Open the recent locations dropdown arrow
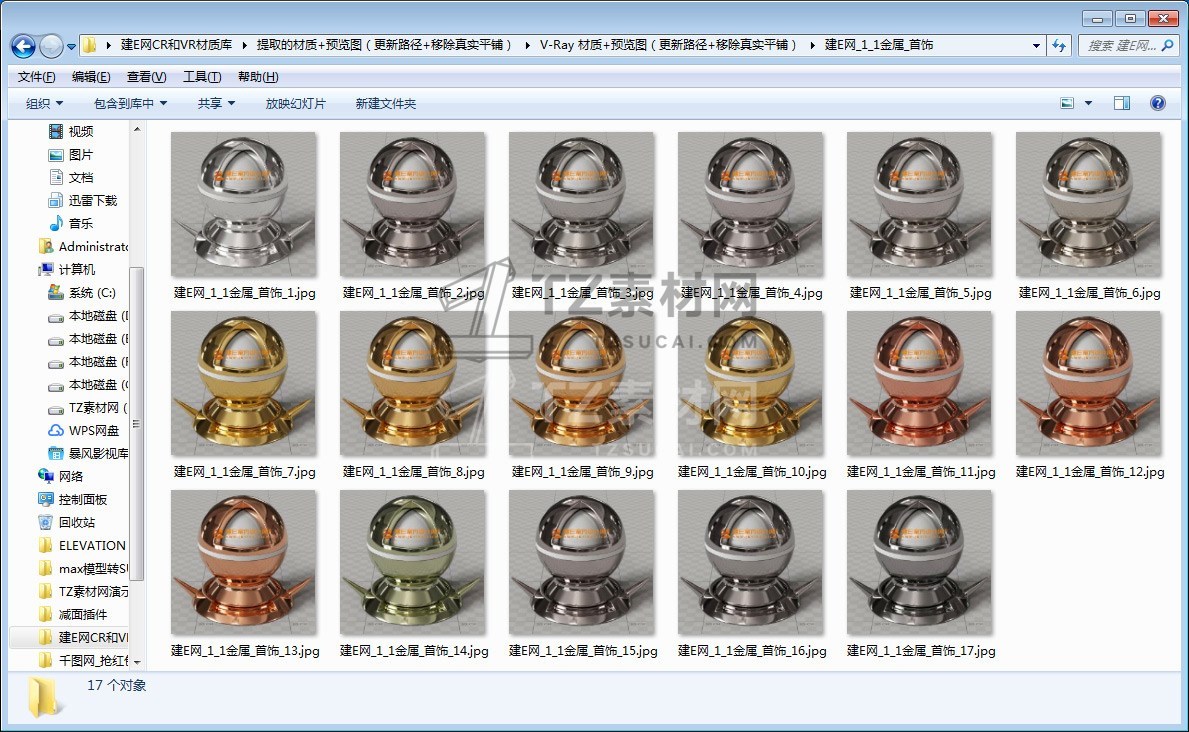Image resolution: width=1189 pixels, height=732 pixels. (x=71, y=46)
